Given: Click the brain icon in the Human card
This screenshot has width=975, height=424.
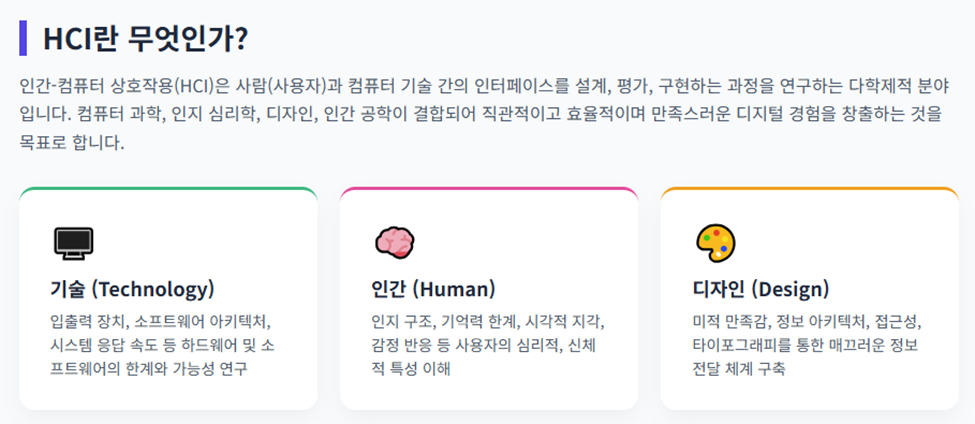Looking at the screenshot, I should tap(394, 241).
